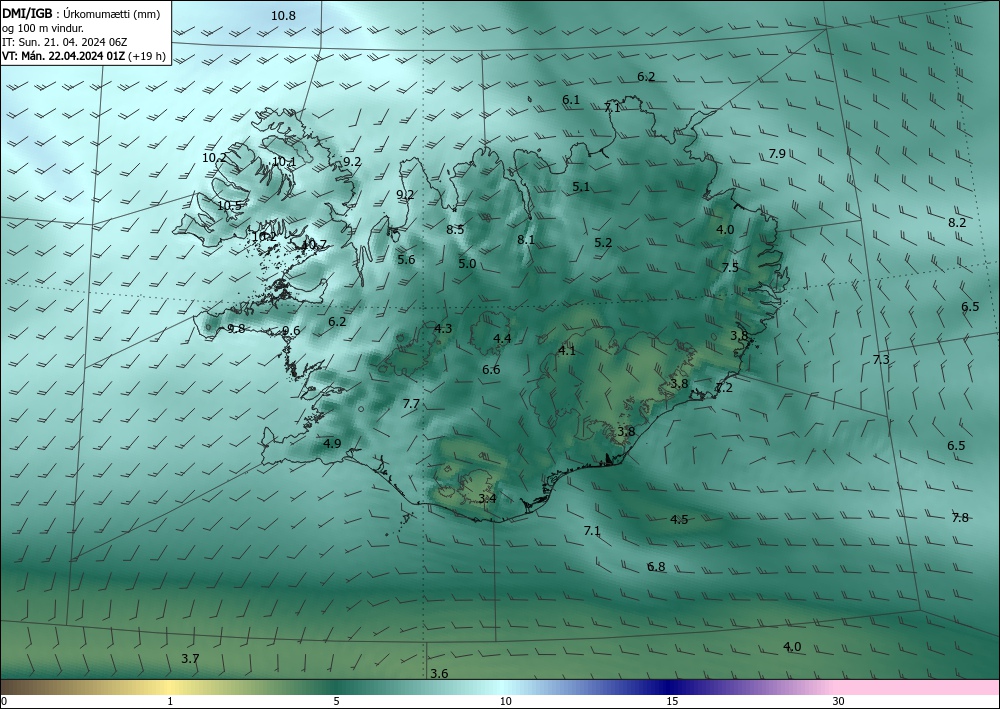Click the 9.6 map value
Screen dimensions: 1000x709
click(291, 330)
